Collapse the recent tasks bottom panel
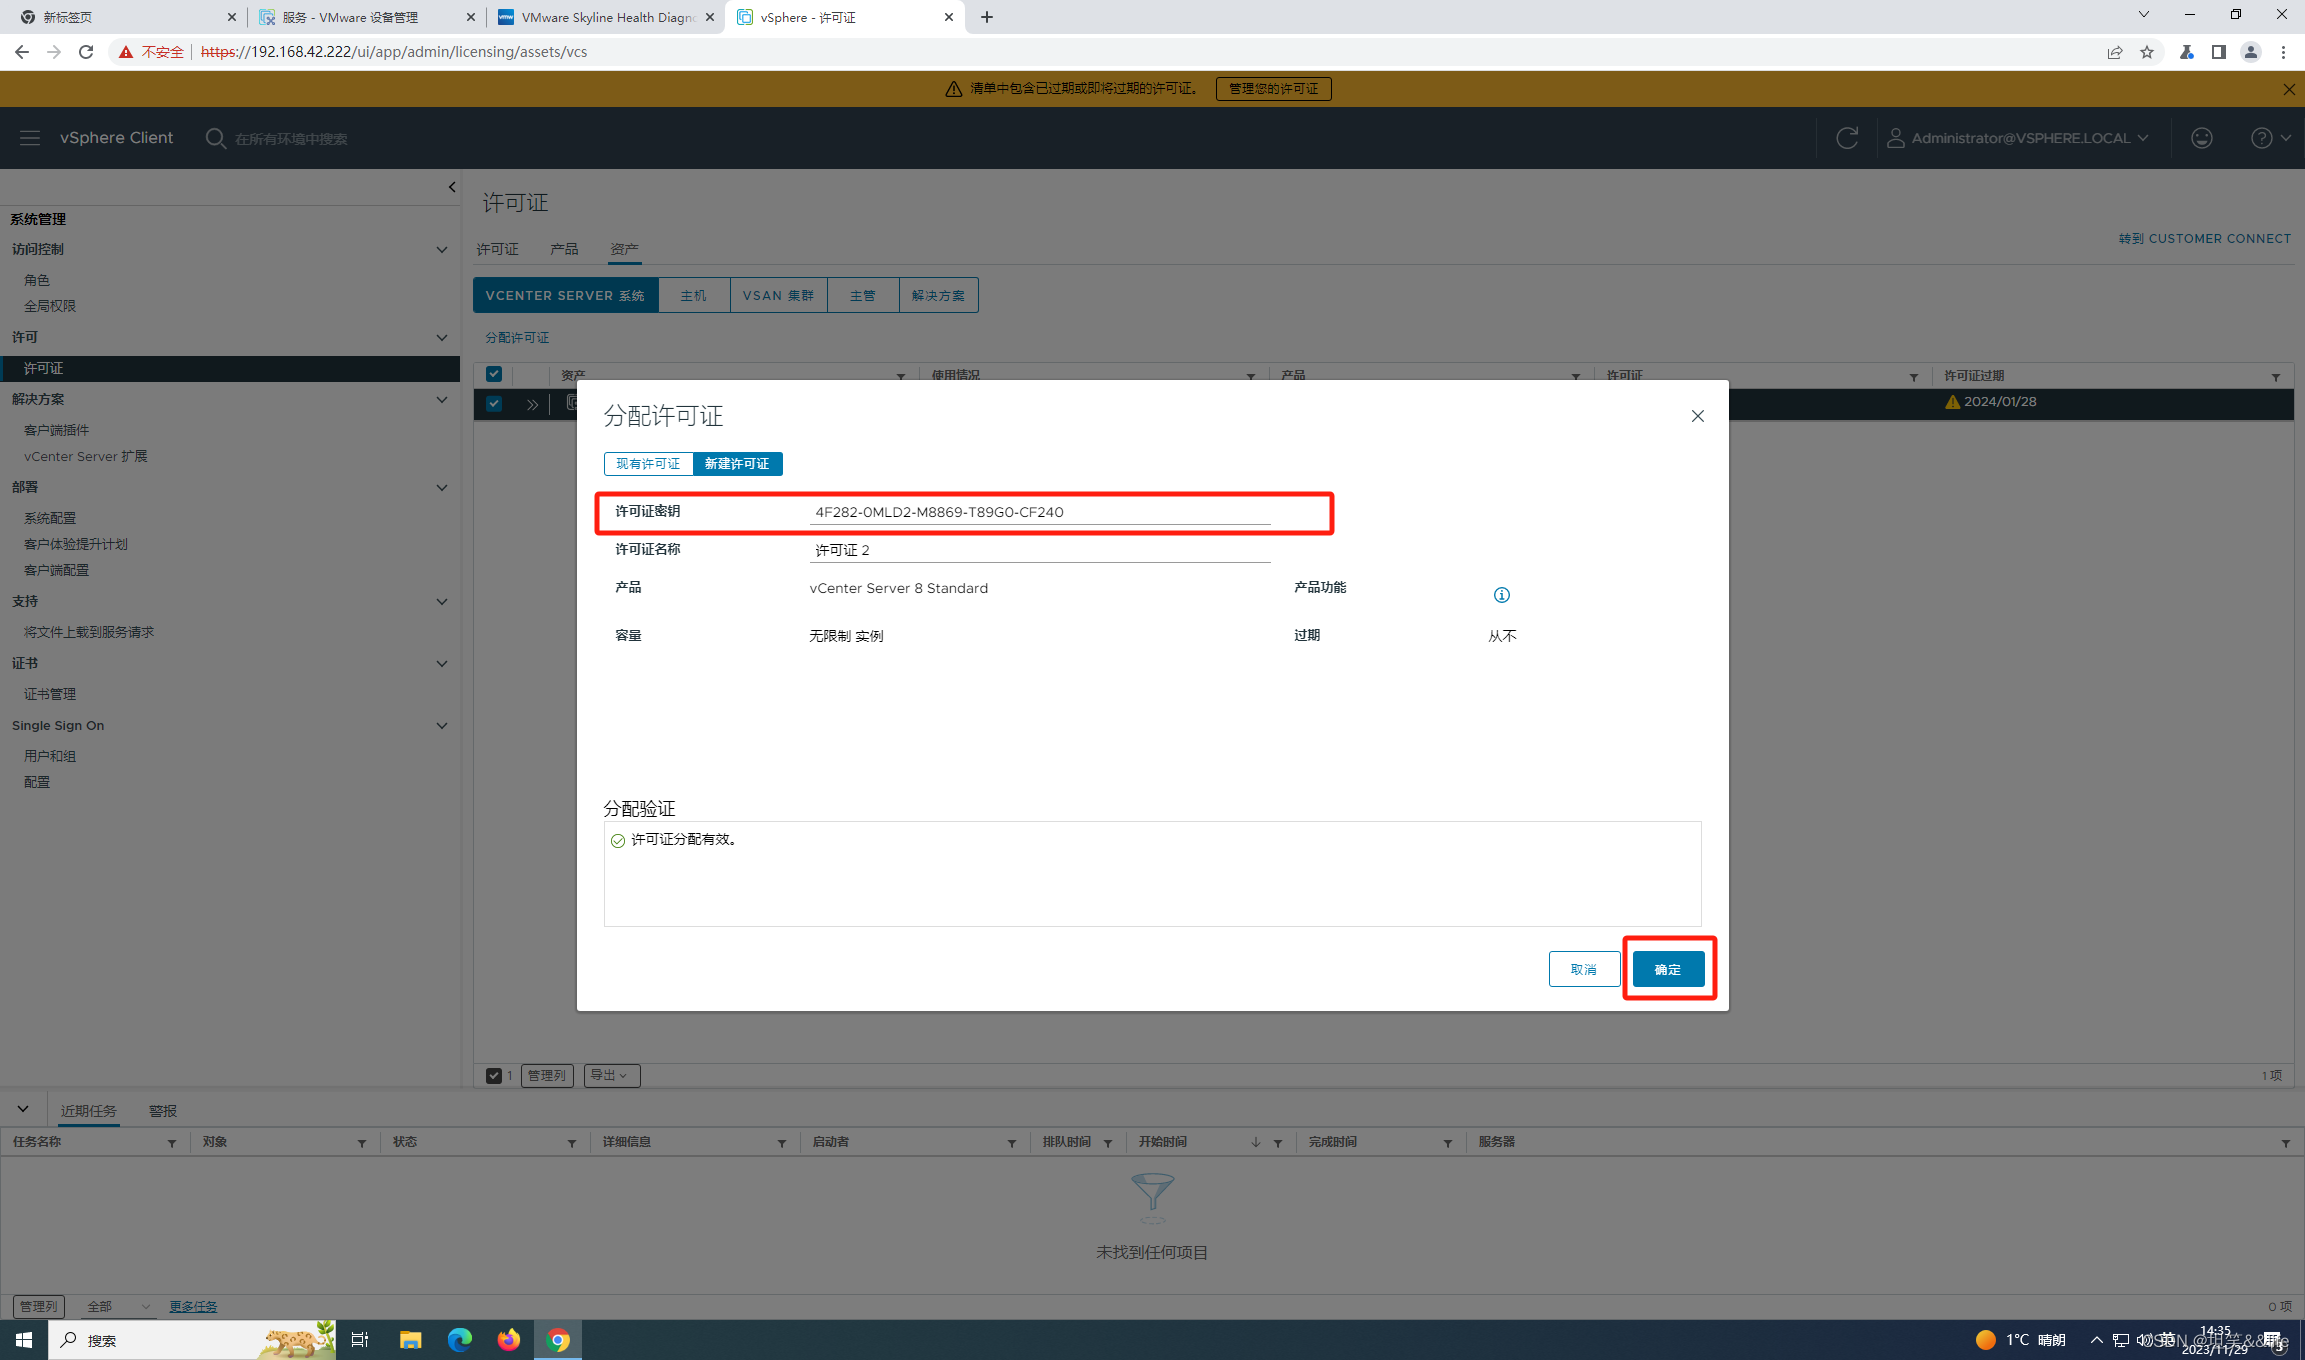The image size is (2305, 1360). 22,1109
